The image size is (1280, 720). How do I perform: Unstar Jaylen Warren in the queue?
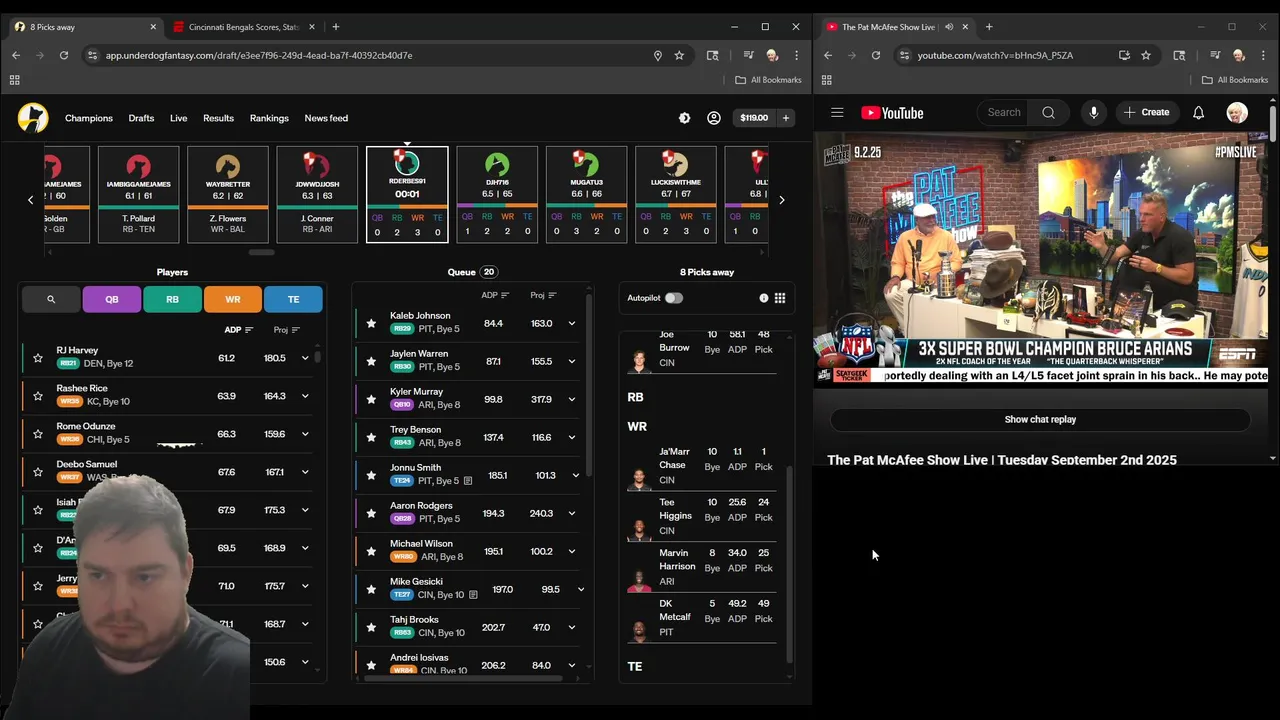(371, 361)
